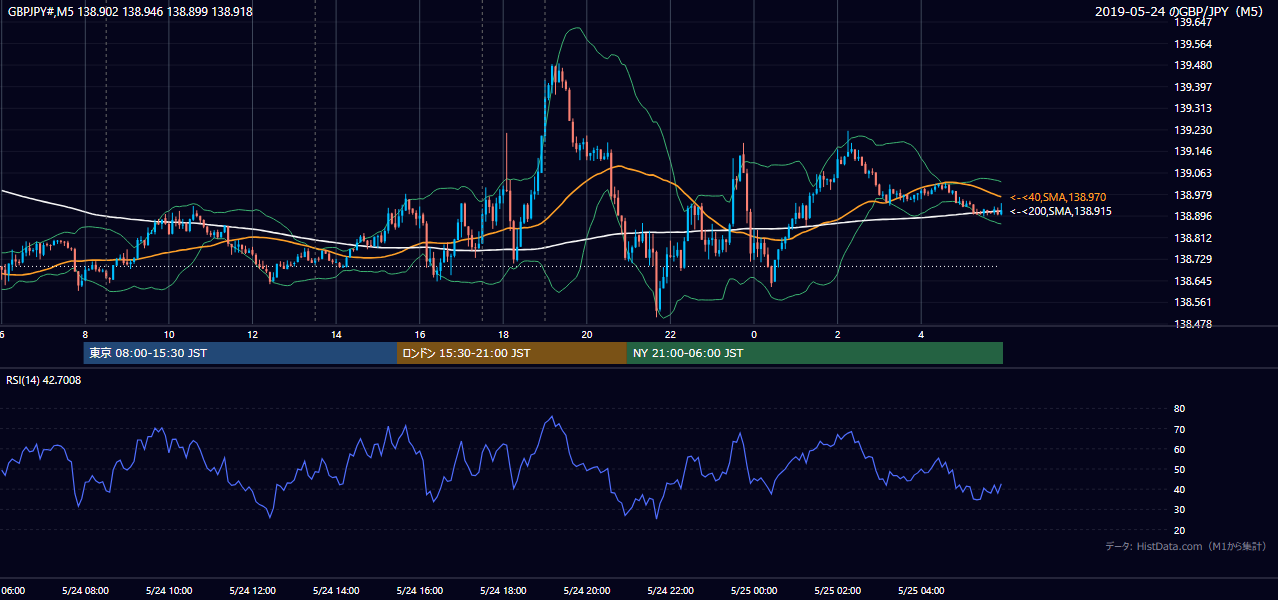Screen dimensions: 1278x600
Task: Click the 5/24 20:00 date label
Action: (x=587, y=591)
